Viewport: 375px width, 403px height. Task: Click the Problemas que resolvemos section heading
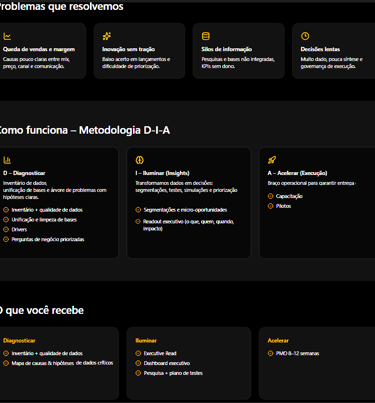[x=61, y=6]
